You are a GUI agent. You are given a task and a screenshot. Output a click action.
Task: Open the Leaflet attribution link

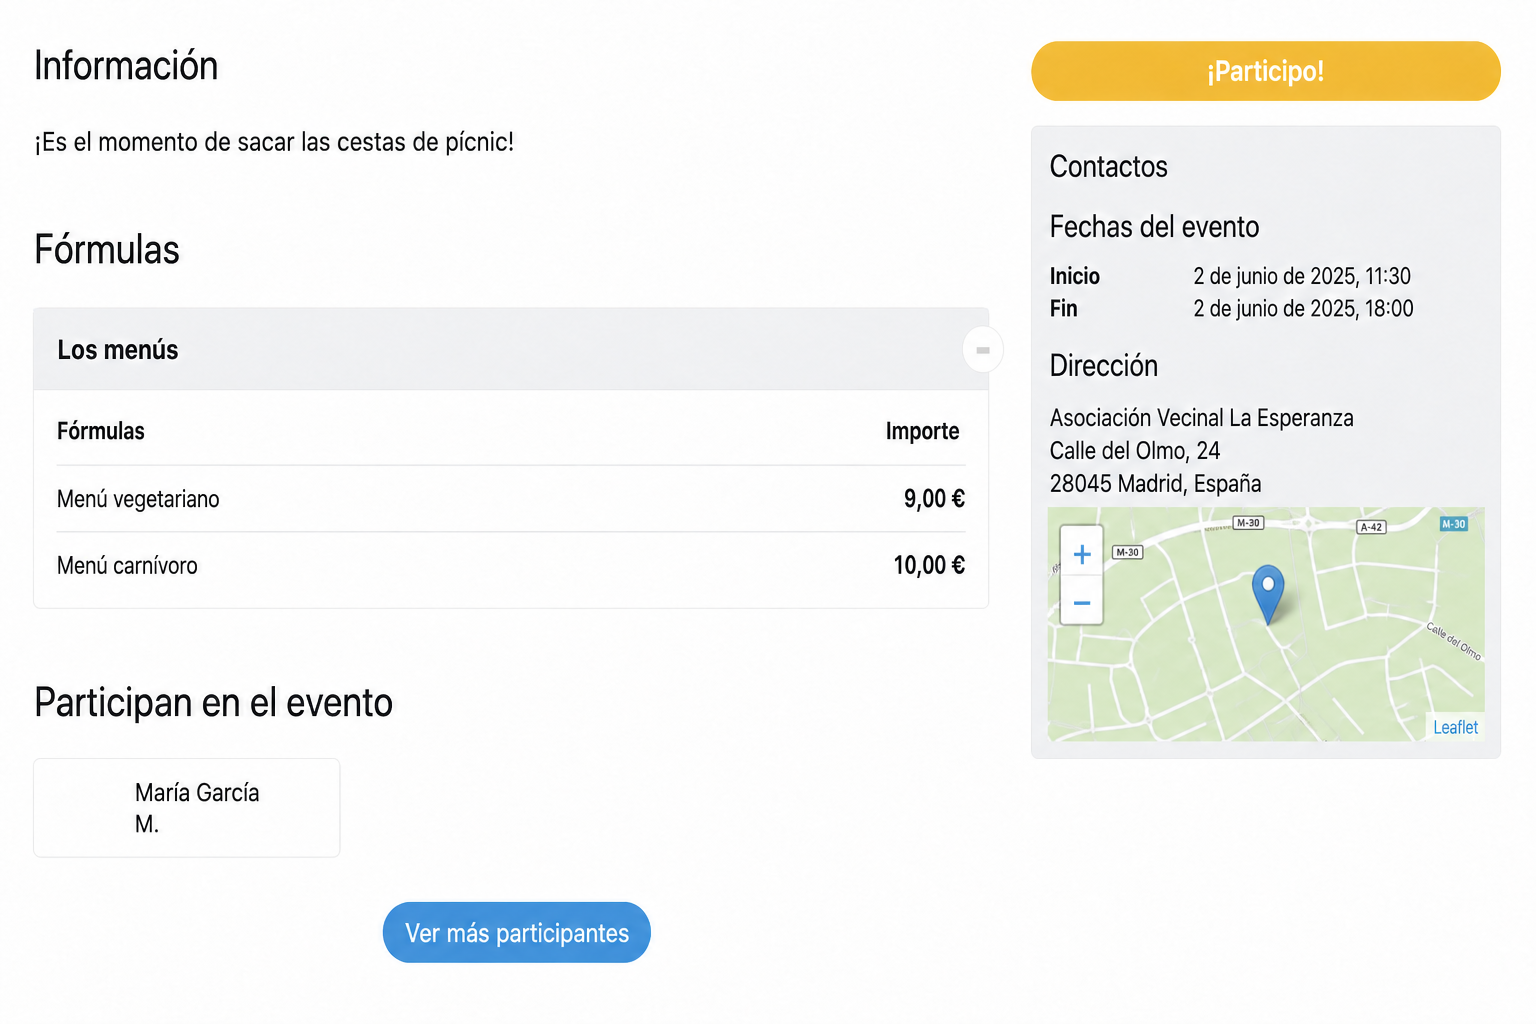coord(1455,727)
